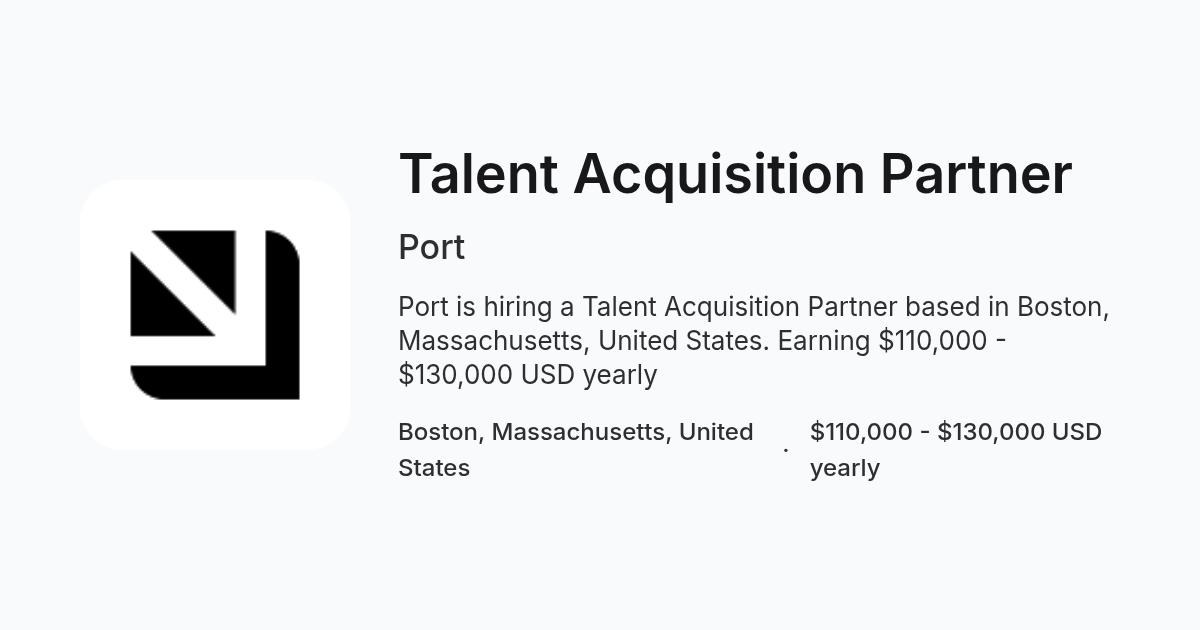1200x630 pixels.
Task: Click "$130,000 USD yearly" in description's last line
Action: coord(528,375)
